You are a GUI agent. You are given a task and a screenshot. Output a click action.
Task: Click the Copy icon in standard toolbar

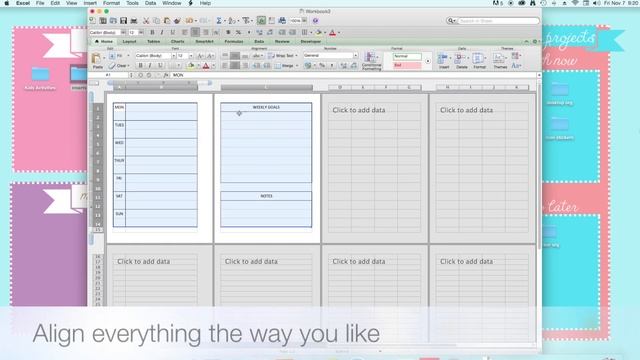tap(156, 20)
